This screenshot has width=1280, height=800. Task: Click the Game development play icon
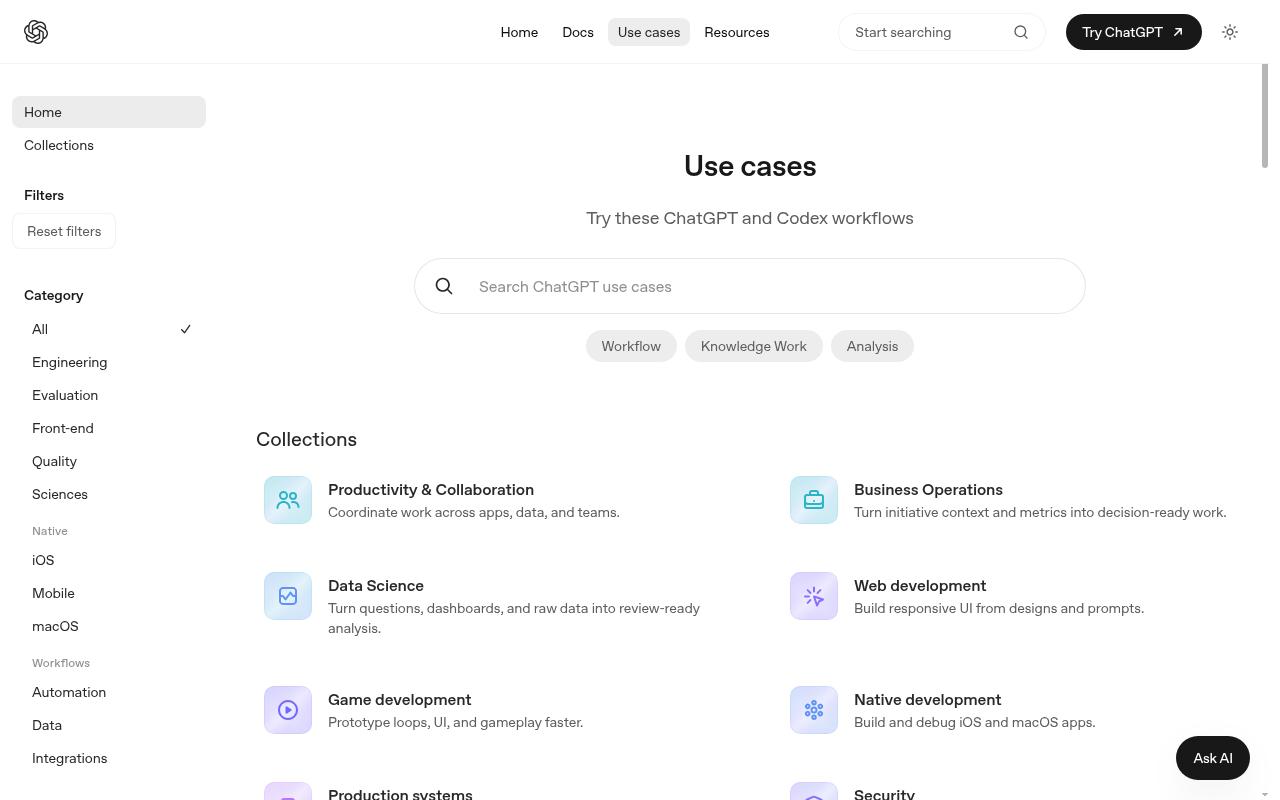288,710
